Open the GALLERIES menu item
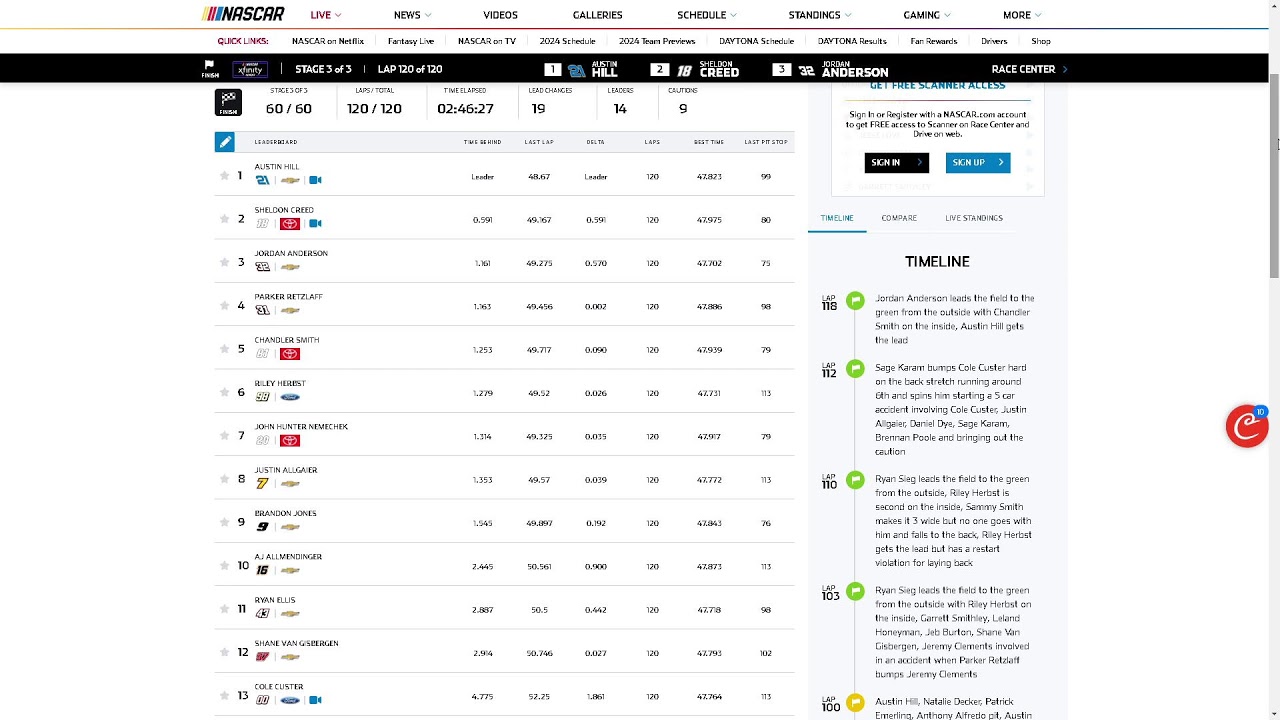Image resolution: width=1280 pixels, height=720 pixels. pos(597,15)
